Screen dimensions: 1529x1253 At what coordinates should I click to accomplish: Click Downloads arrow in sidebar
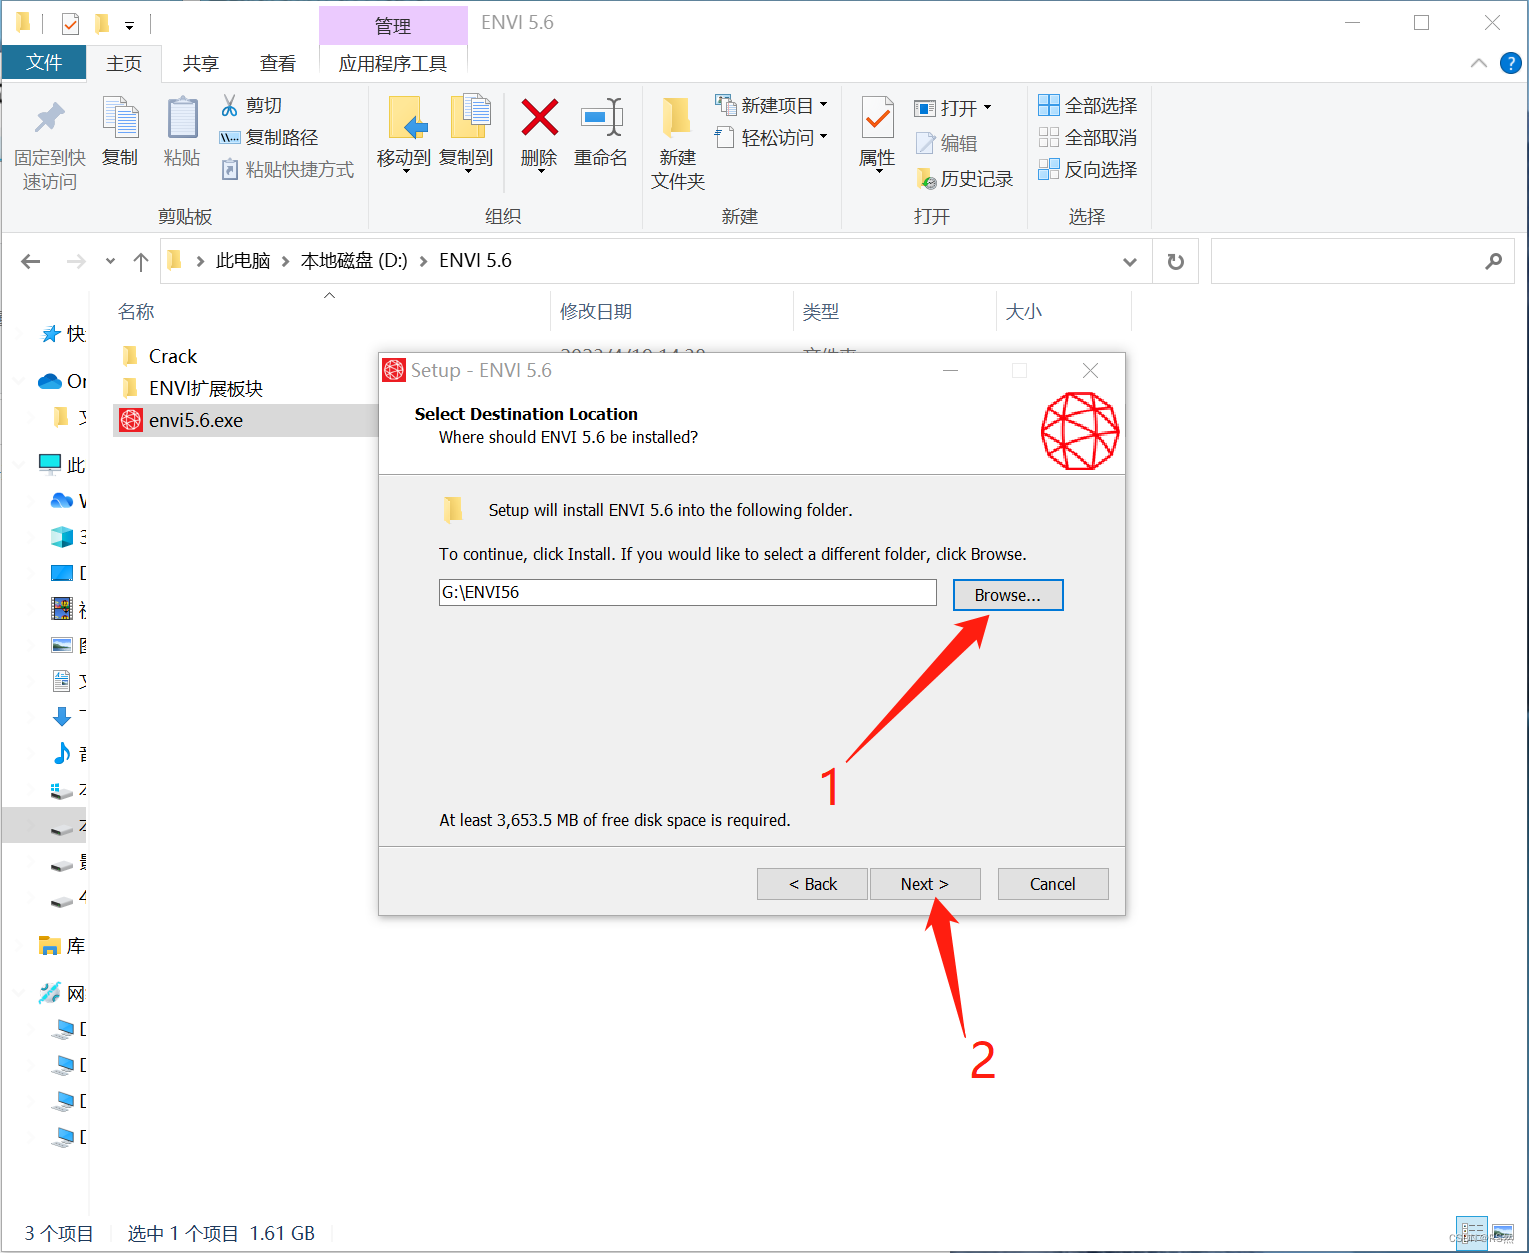pos(62,717)
